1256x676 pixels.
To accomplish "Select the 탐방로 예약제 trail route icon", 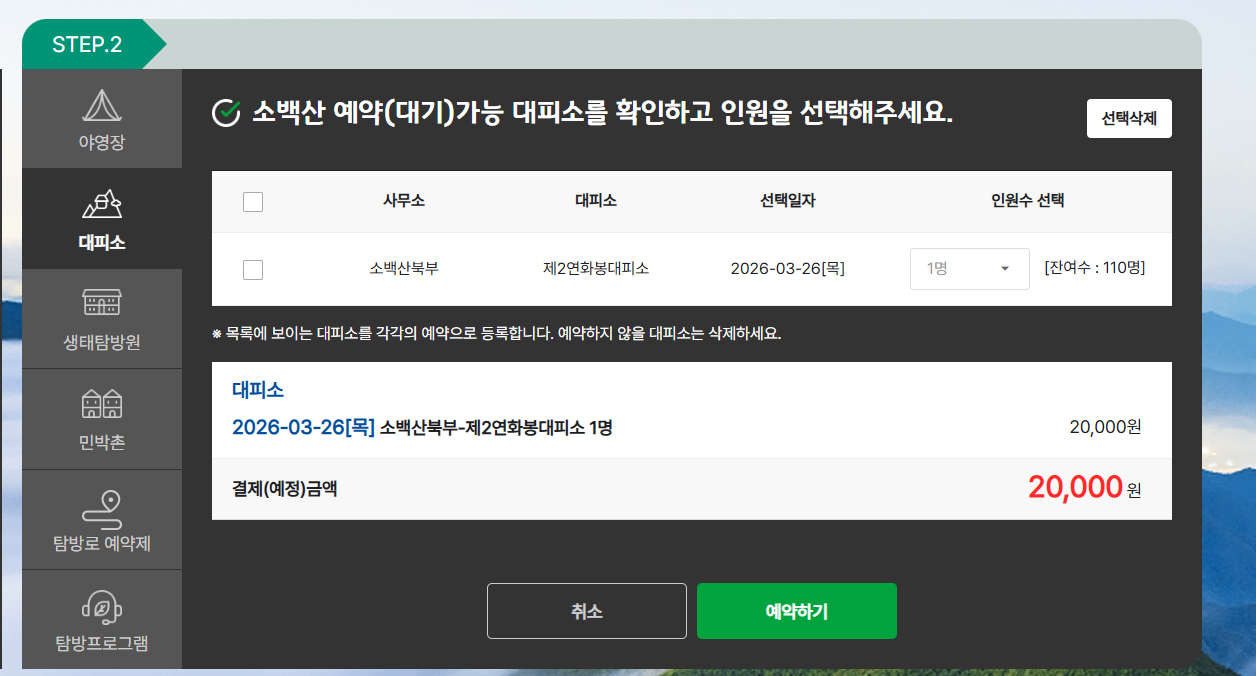I will [x=101, y=509].
